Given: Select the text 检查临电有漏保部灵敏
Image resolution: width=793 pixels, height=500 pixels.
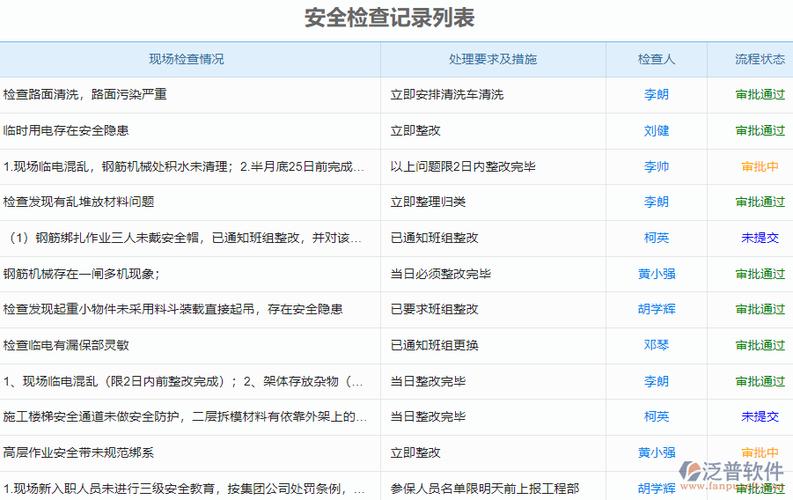Looking at the screenshot, I should (66, 345).
